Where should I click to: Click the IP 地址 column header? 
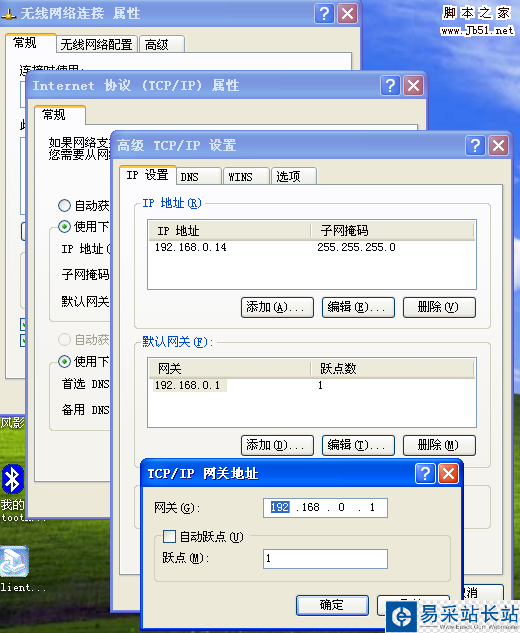coord(230,231)
